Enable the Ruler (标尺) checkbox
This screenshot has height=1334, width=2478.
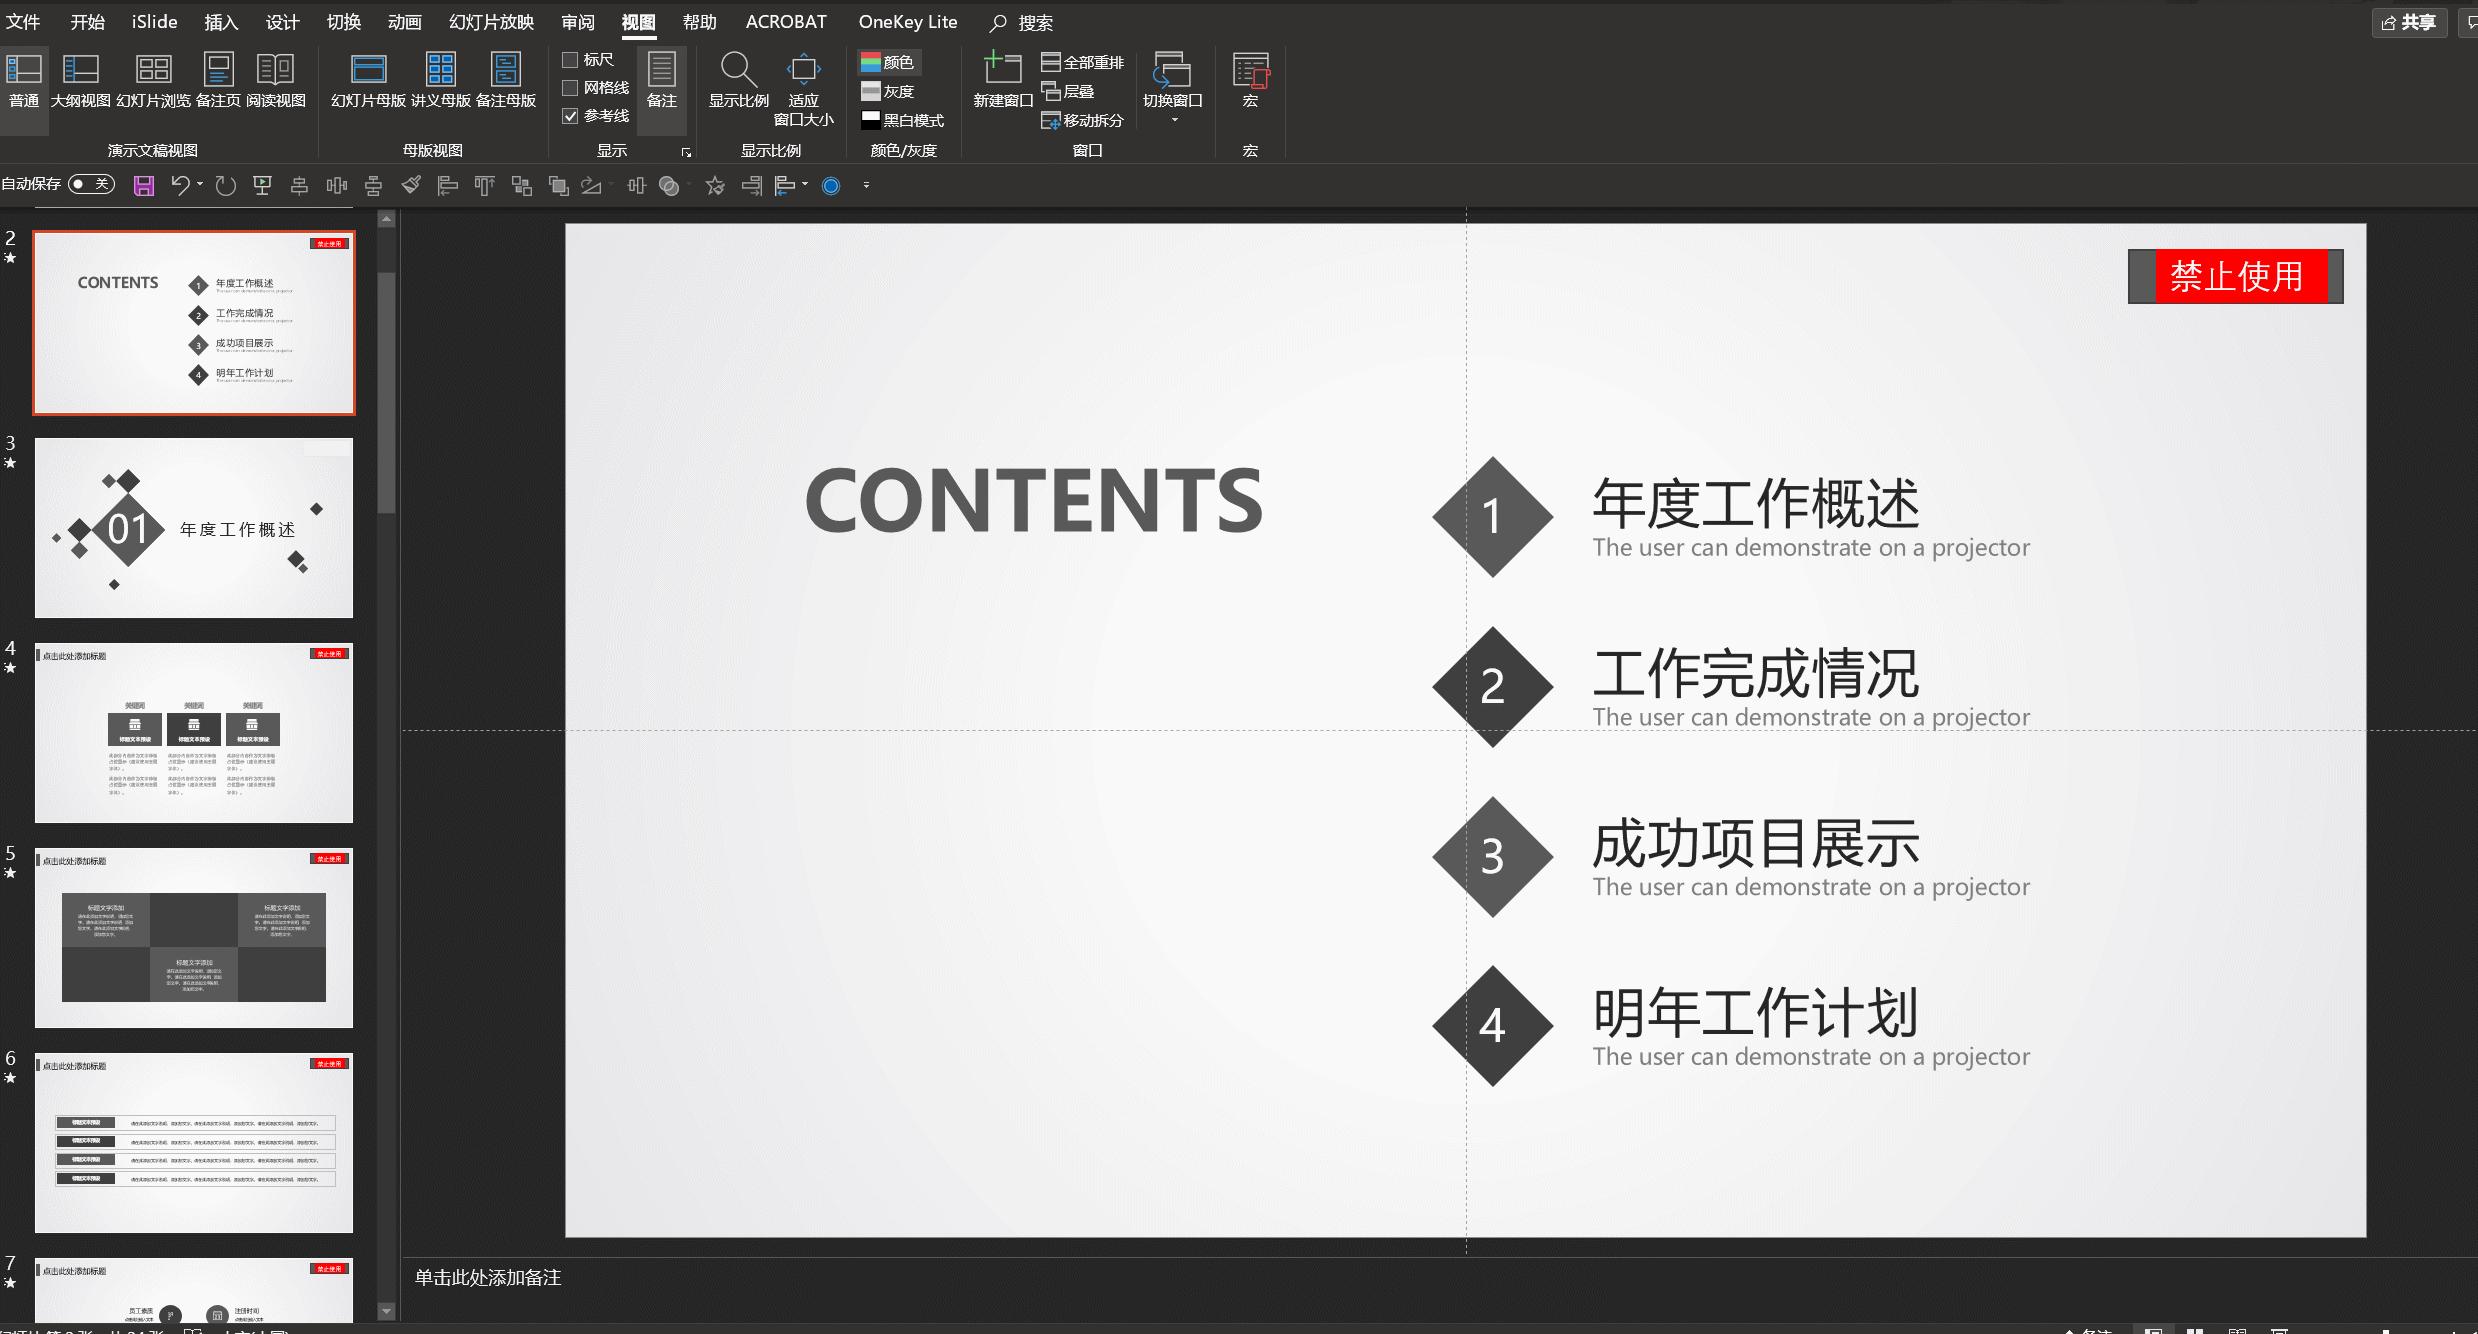coord(571,60)
